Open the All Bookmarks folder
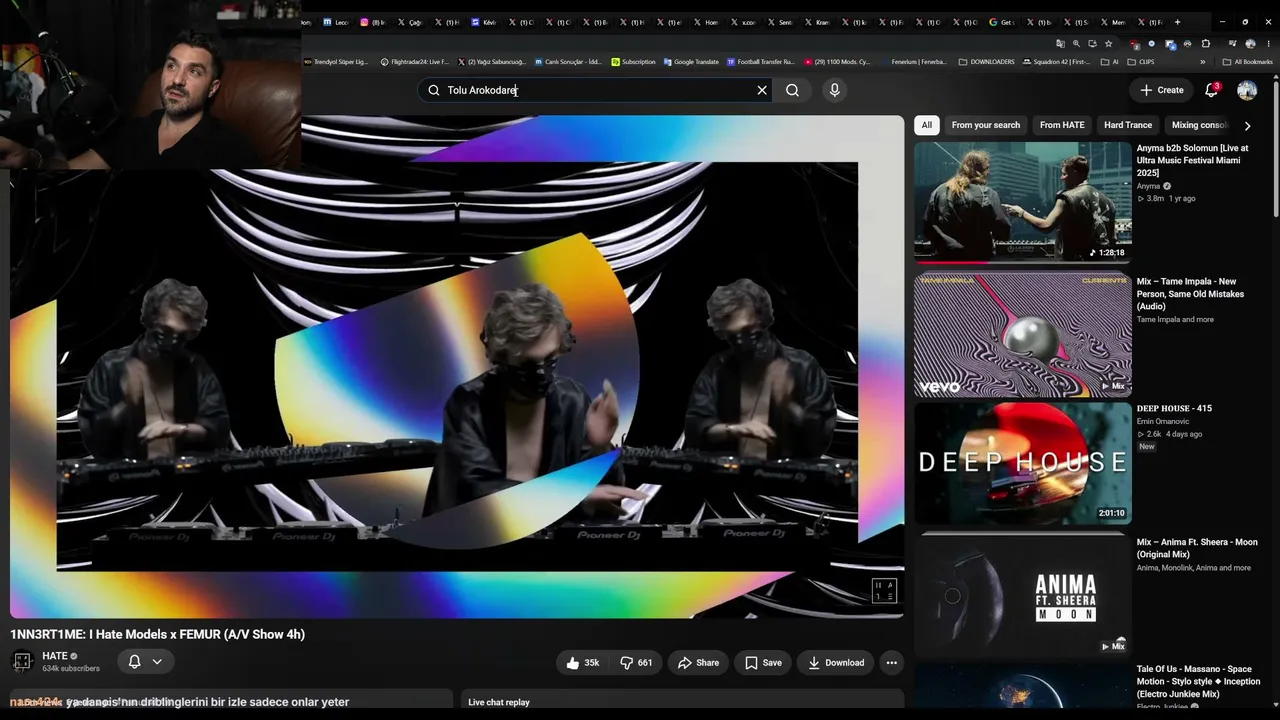Screen dimensions: 1280x720 tap(1247, 62)
